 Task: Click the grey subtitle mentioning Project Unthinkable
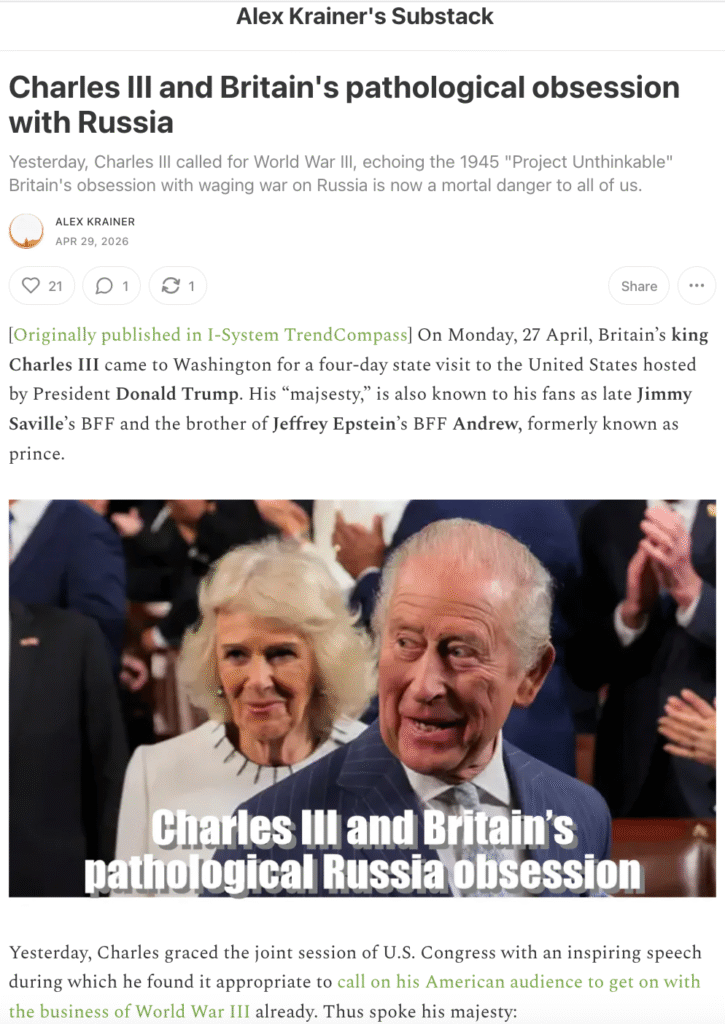341,174
